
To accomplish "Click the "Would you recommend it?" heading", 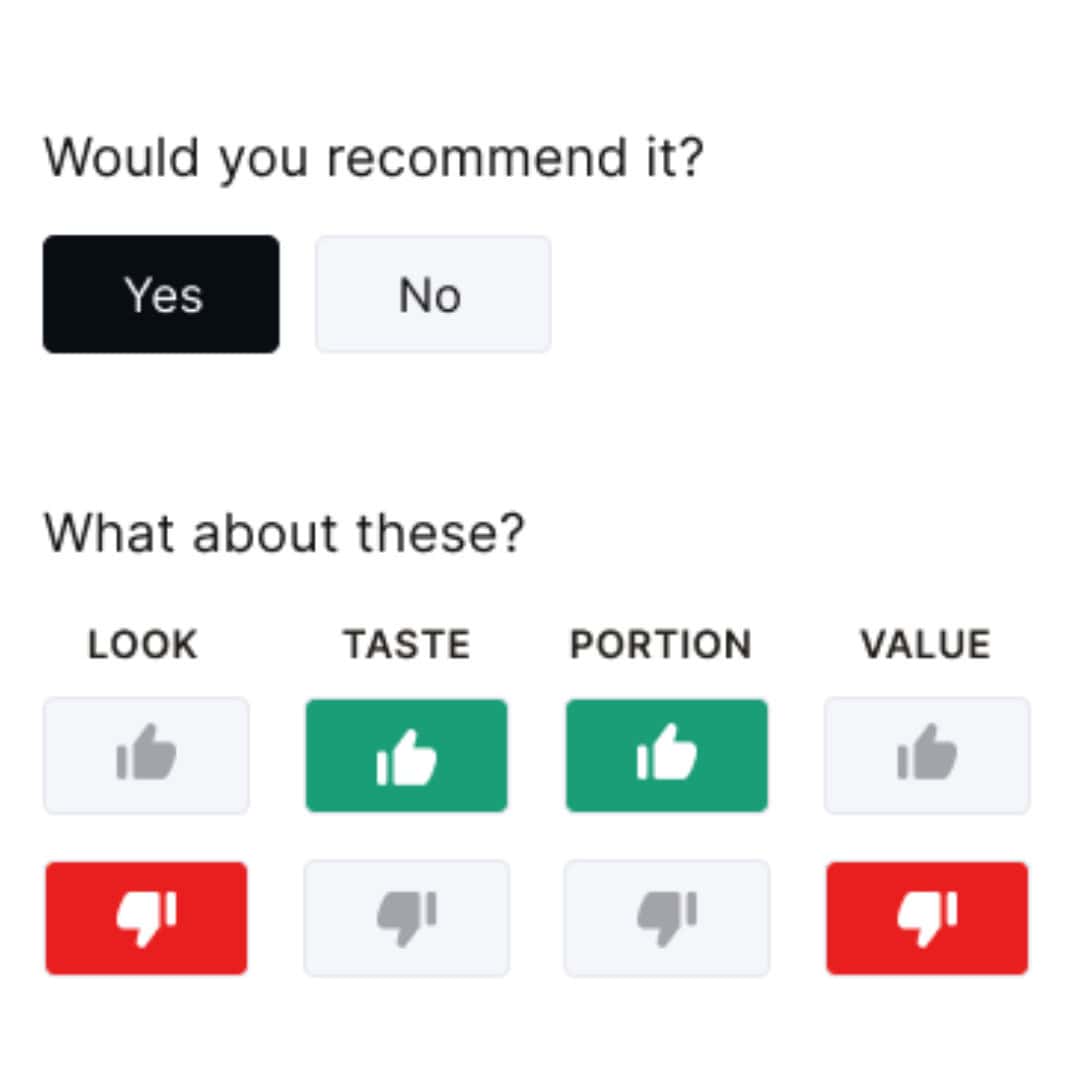I will pos(374,158).
